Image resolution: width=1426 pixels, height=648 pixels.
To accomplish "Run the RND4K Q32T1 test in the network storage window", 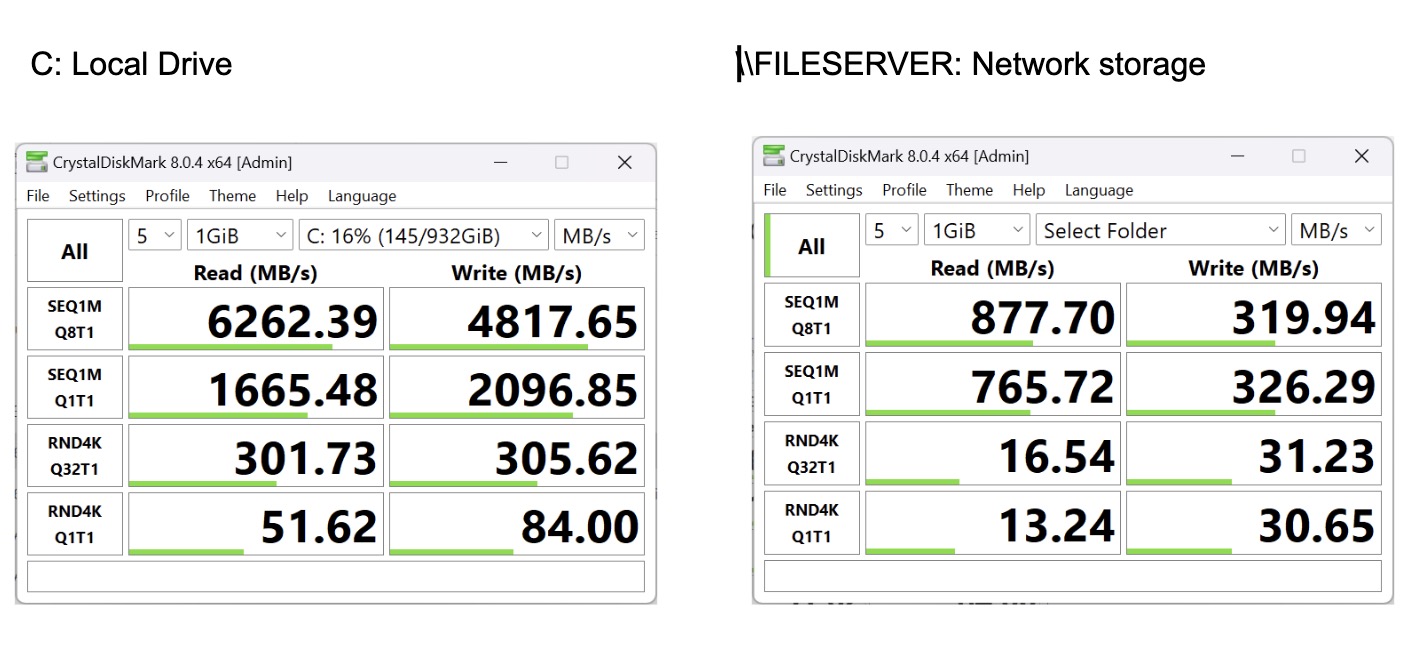I will coord(811,454).
